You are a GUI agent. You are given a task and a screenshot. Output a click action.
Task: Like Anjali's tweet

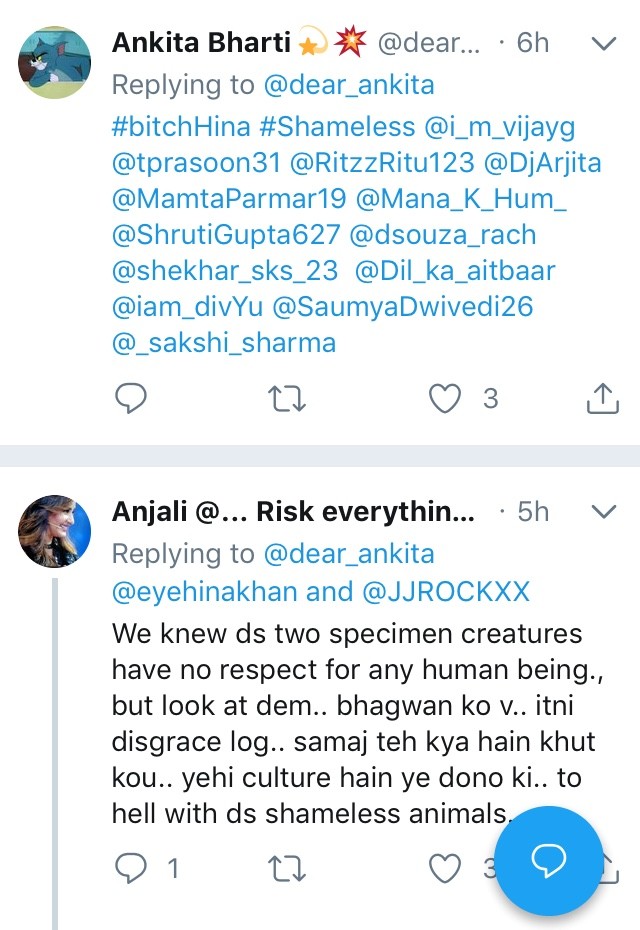pyautogui.click(x=445, y=869)
